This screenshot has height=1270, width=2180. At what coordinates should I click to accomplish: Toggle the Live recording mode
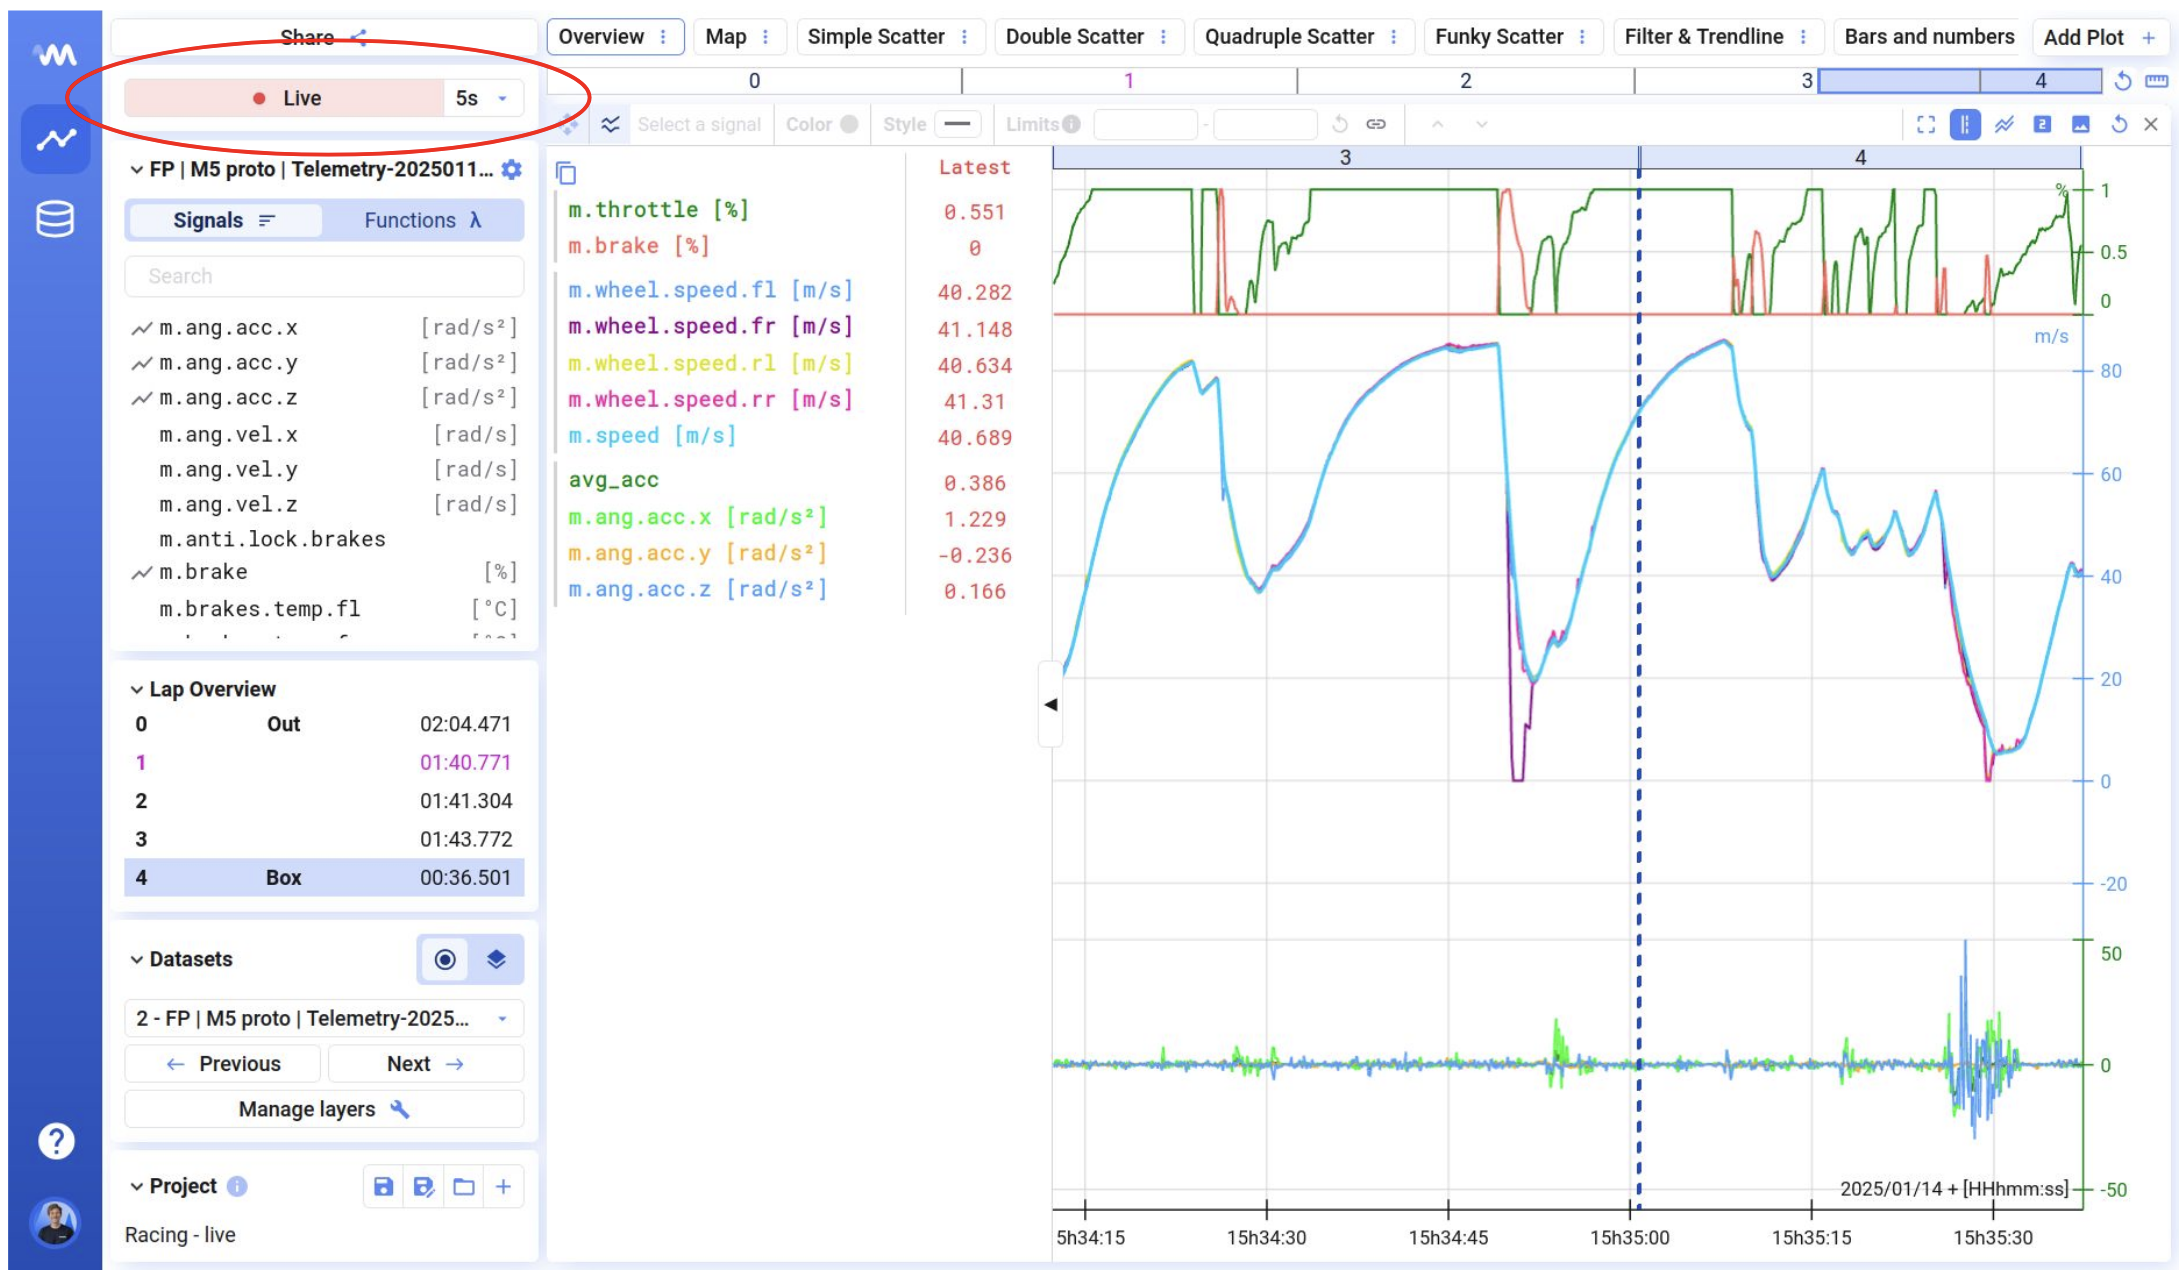[x=285, y=98]
